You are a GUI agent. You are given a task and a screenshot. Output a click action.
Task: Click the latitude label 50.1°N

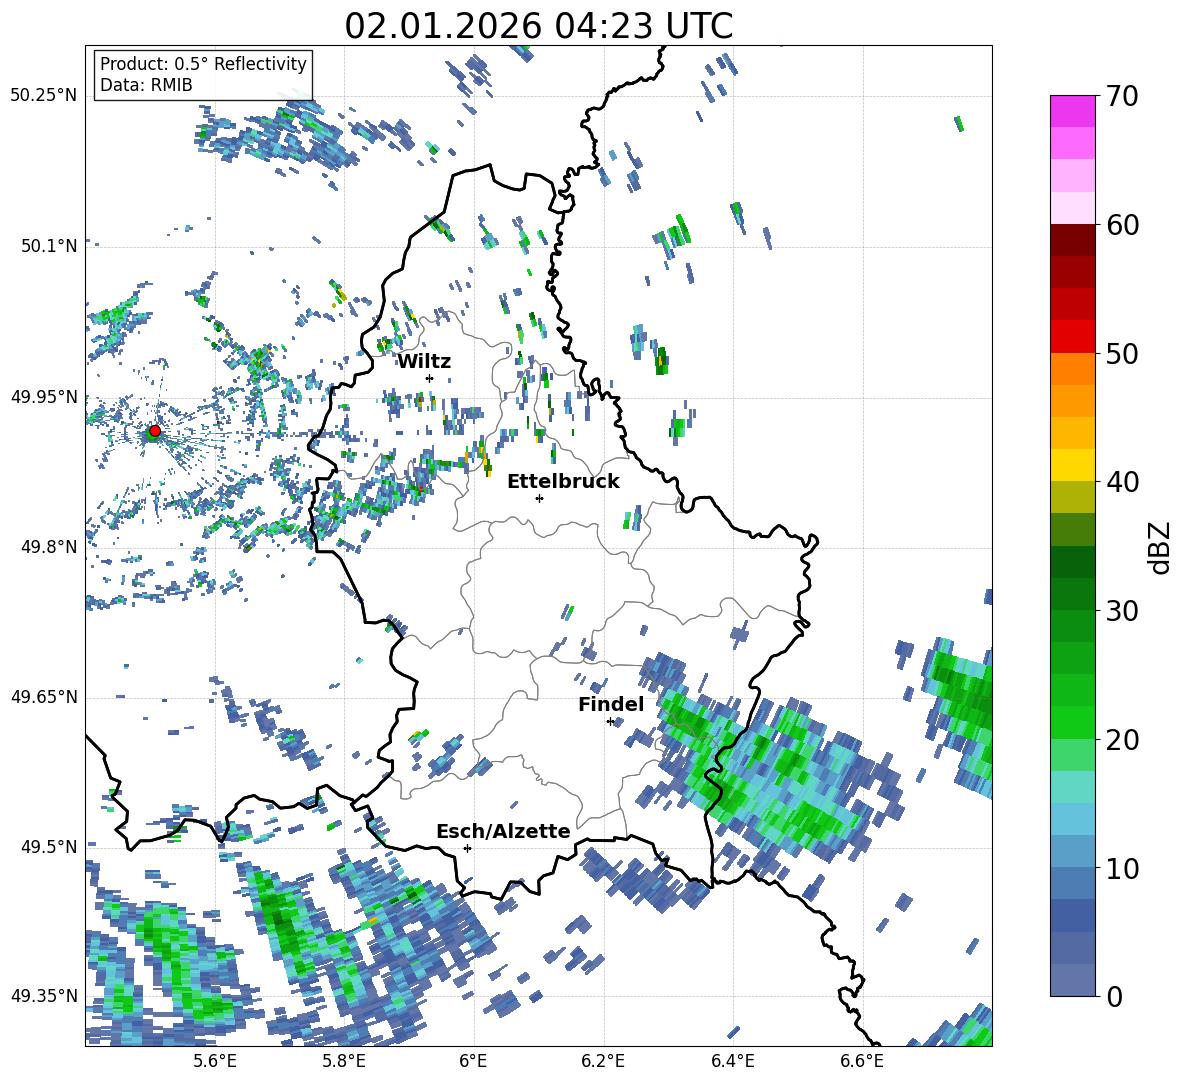(x=48, y=246)
